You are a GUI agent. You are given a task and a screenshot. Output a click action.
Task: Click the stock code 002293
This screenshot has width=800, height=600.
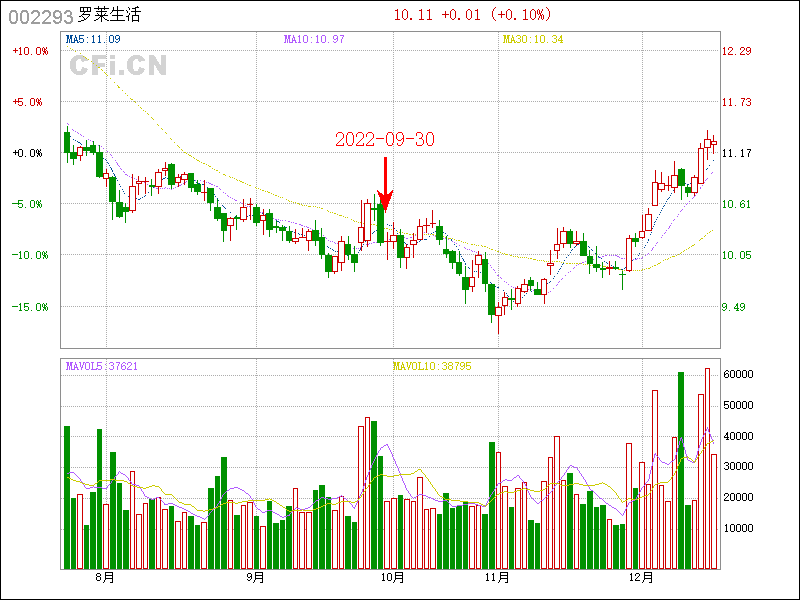(40, 16)
